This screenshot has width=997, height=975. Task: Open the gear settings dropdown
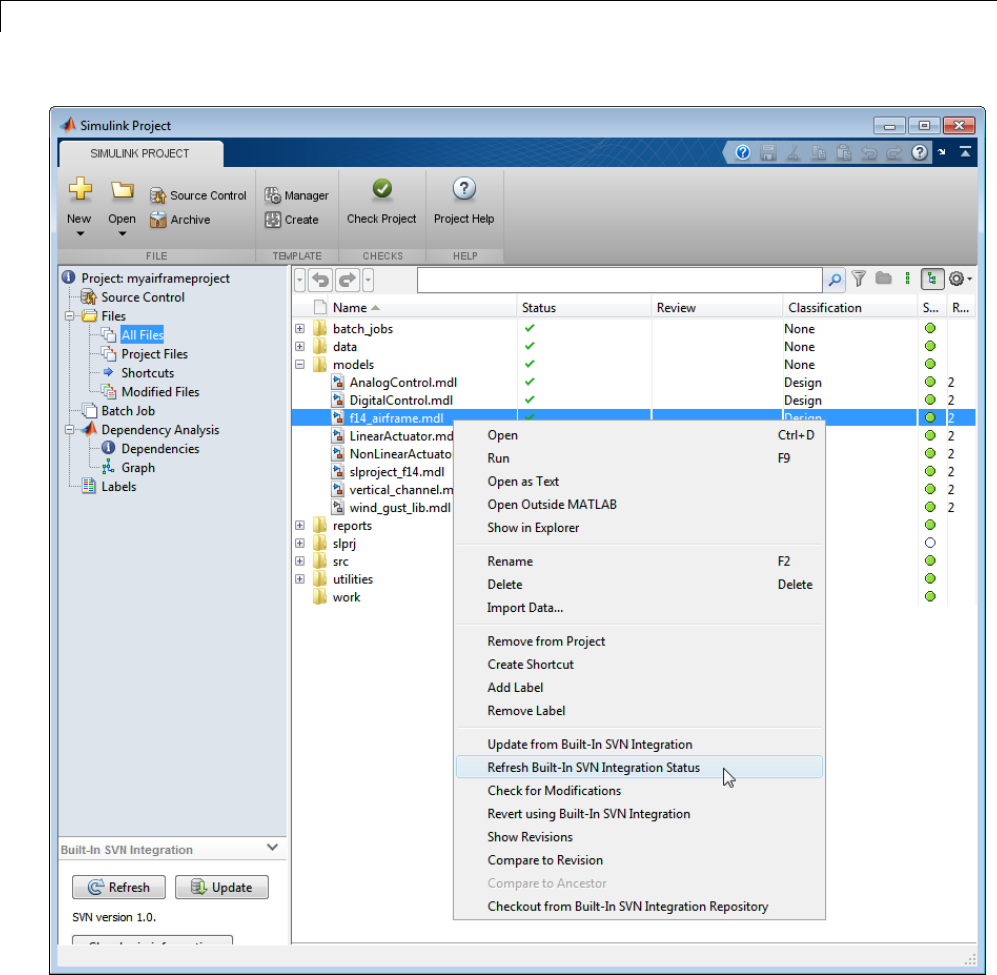tap(959, 279)
